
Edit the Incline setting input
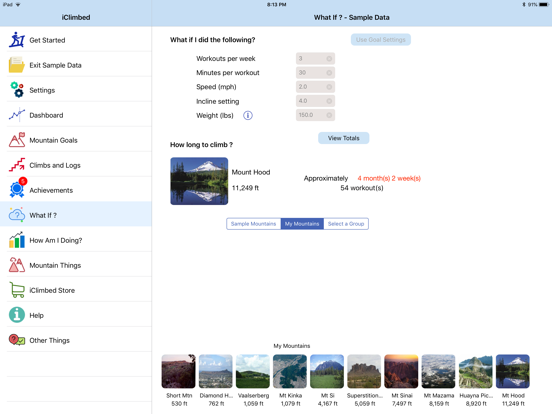[315, 101]
